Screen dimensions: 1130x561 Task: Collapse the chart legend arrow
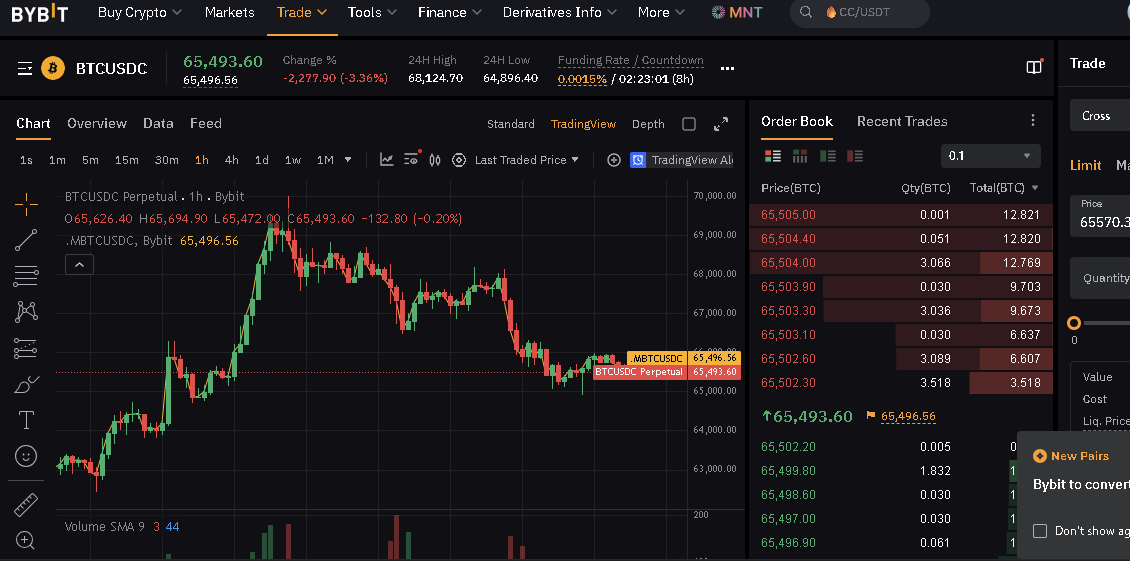coord(79,265)
